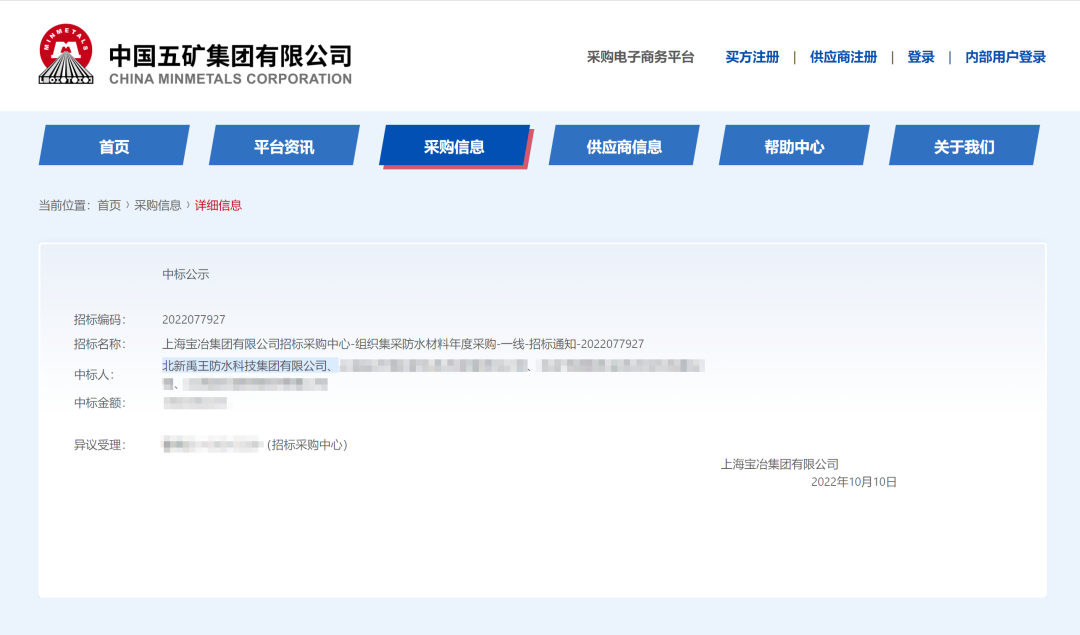Click the highlighted 北新禹王防水科技集团有限公司 text
This screenshot has width=1080, height=635.
coord(249,366)
